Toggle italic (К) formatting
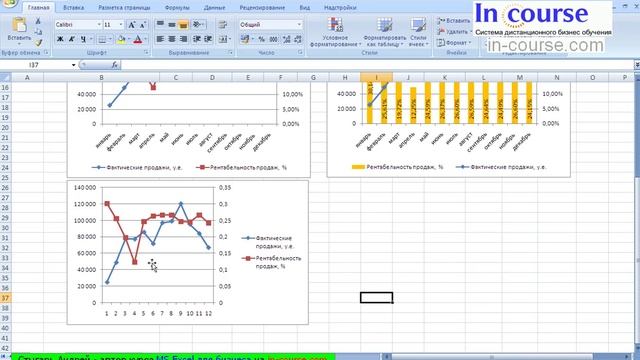The height and width of the screenshot is (360, 640). coord(71,39)
